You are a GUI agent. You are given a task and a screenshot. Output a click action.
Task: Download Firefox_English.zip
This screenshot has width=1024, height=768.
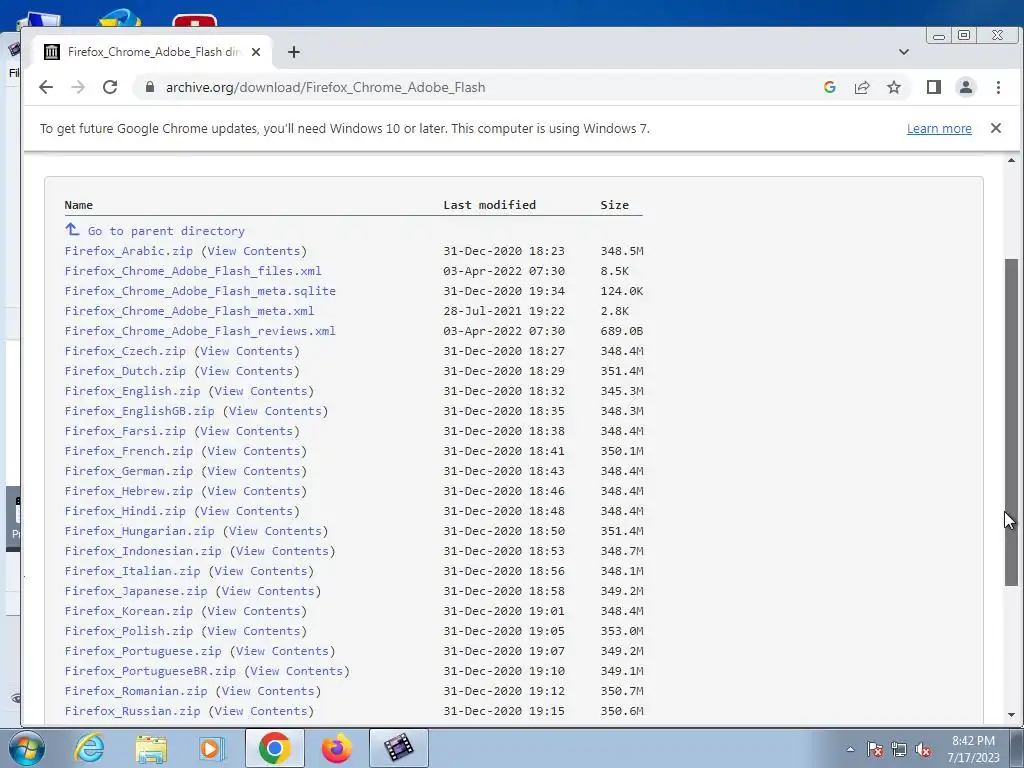[133, 391]
